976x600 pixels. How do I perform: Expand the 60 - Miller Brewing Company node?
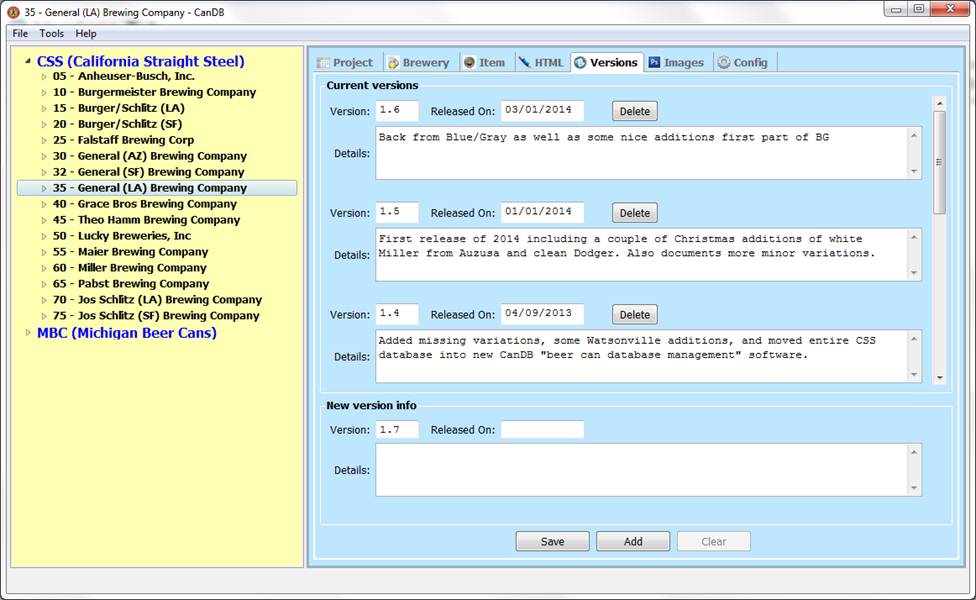[x=44, y=268]
